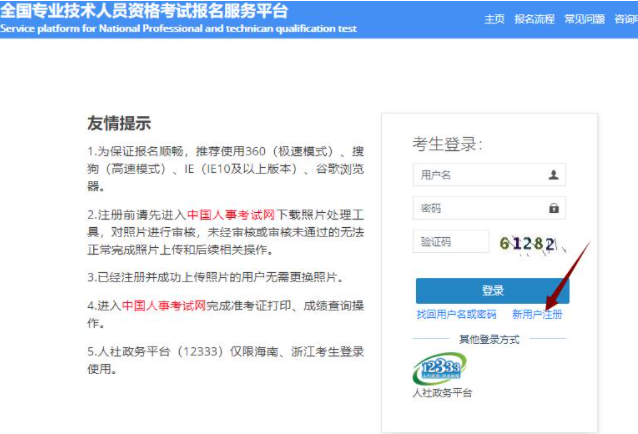Click the 人社政务平台 label under the logo
The image size is (638, 434).
pos(441,393)
